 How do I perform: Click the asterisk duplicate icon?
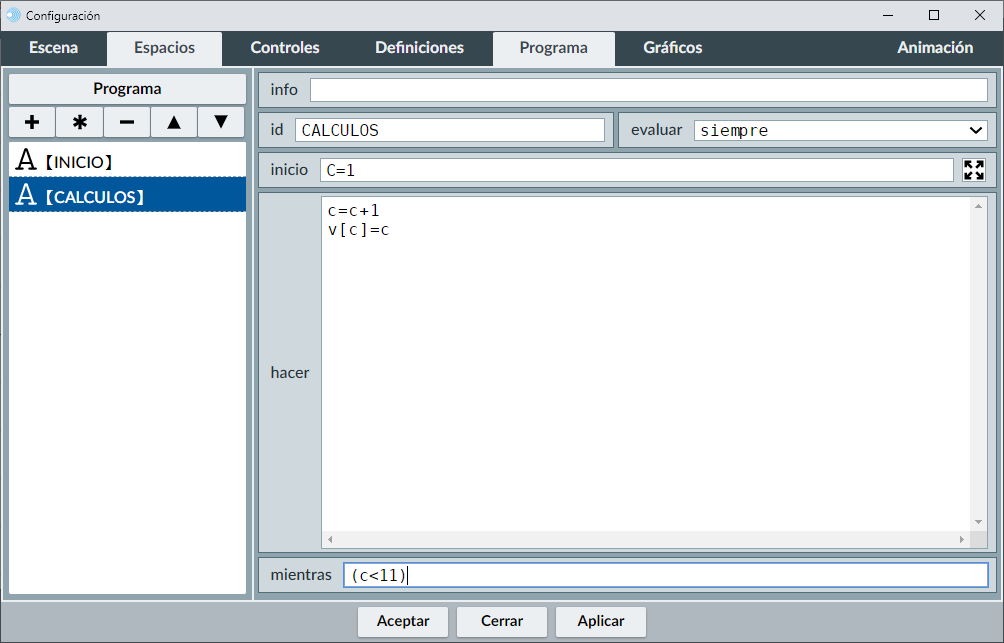pos(80,122)
